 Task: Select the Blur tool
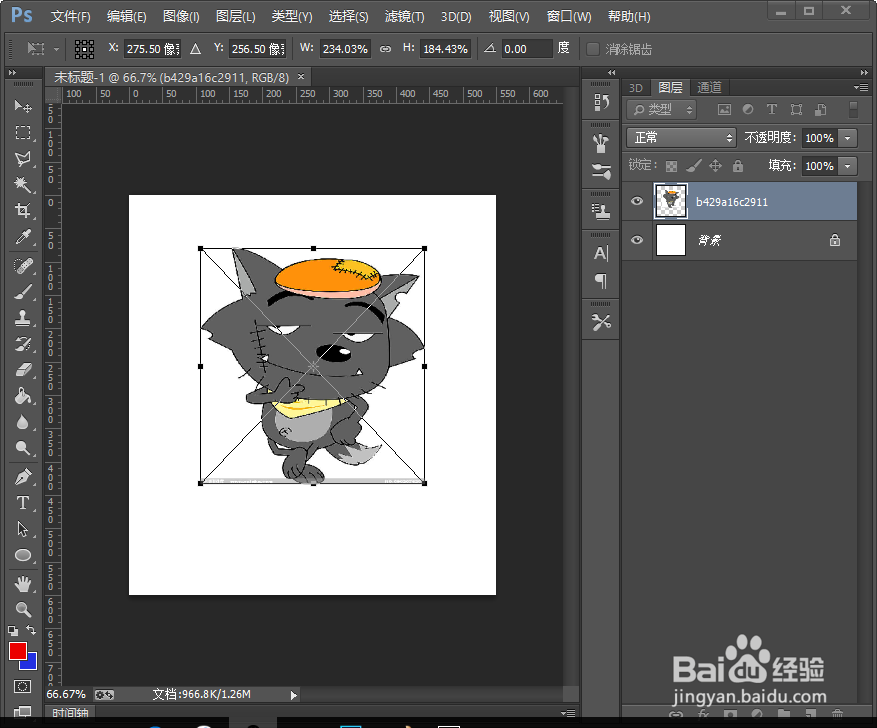[x=23, y=423]
